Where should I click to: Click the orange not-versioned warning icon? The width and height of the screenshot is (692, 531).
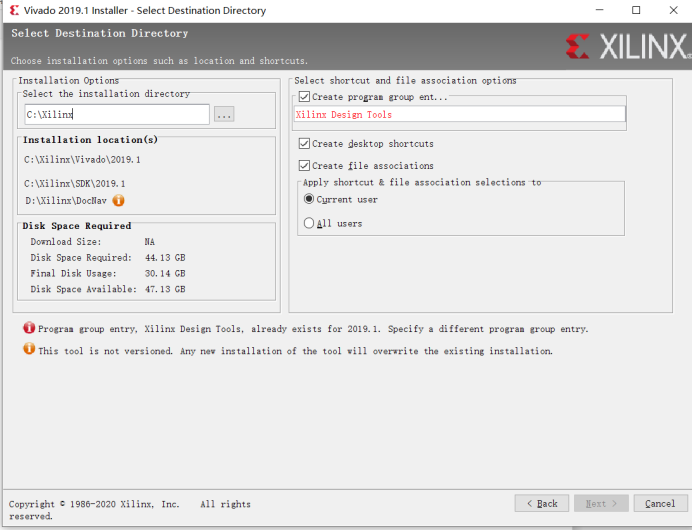pyautogui.click(x=29, y=349)
